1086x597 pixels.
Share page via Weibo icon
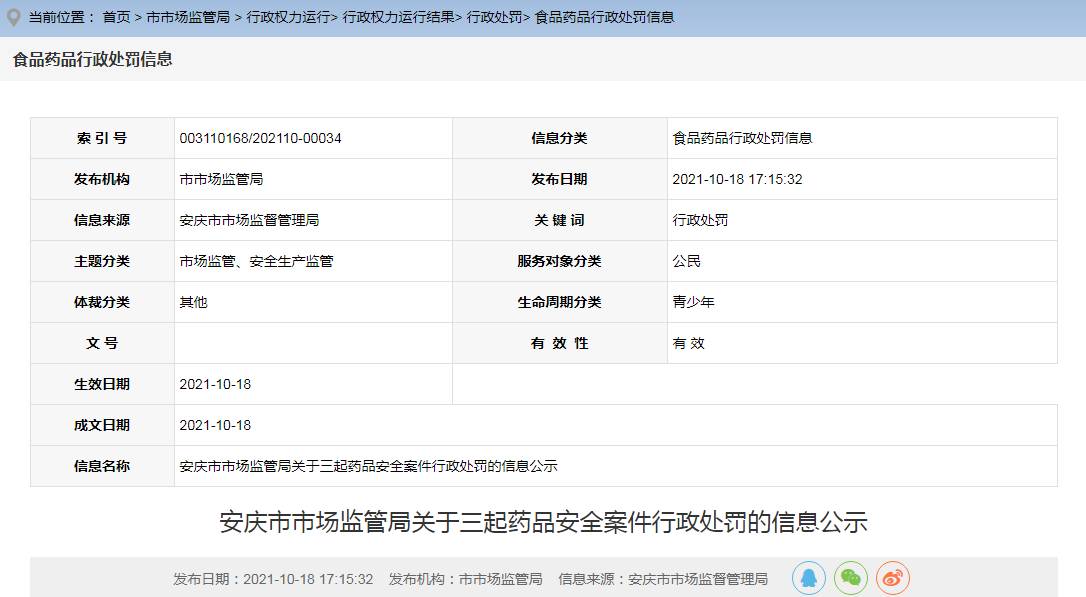click(x=893, y=578)
